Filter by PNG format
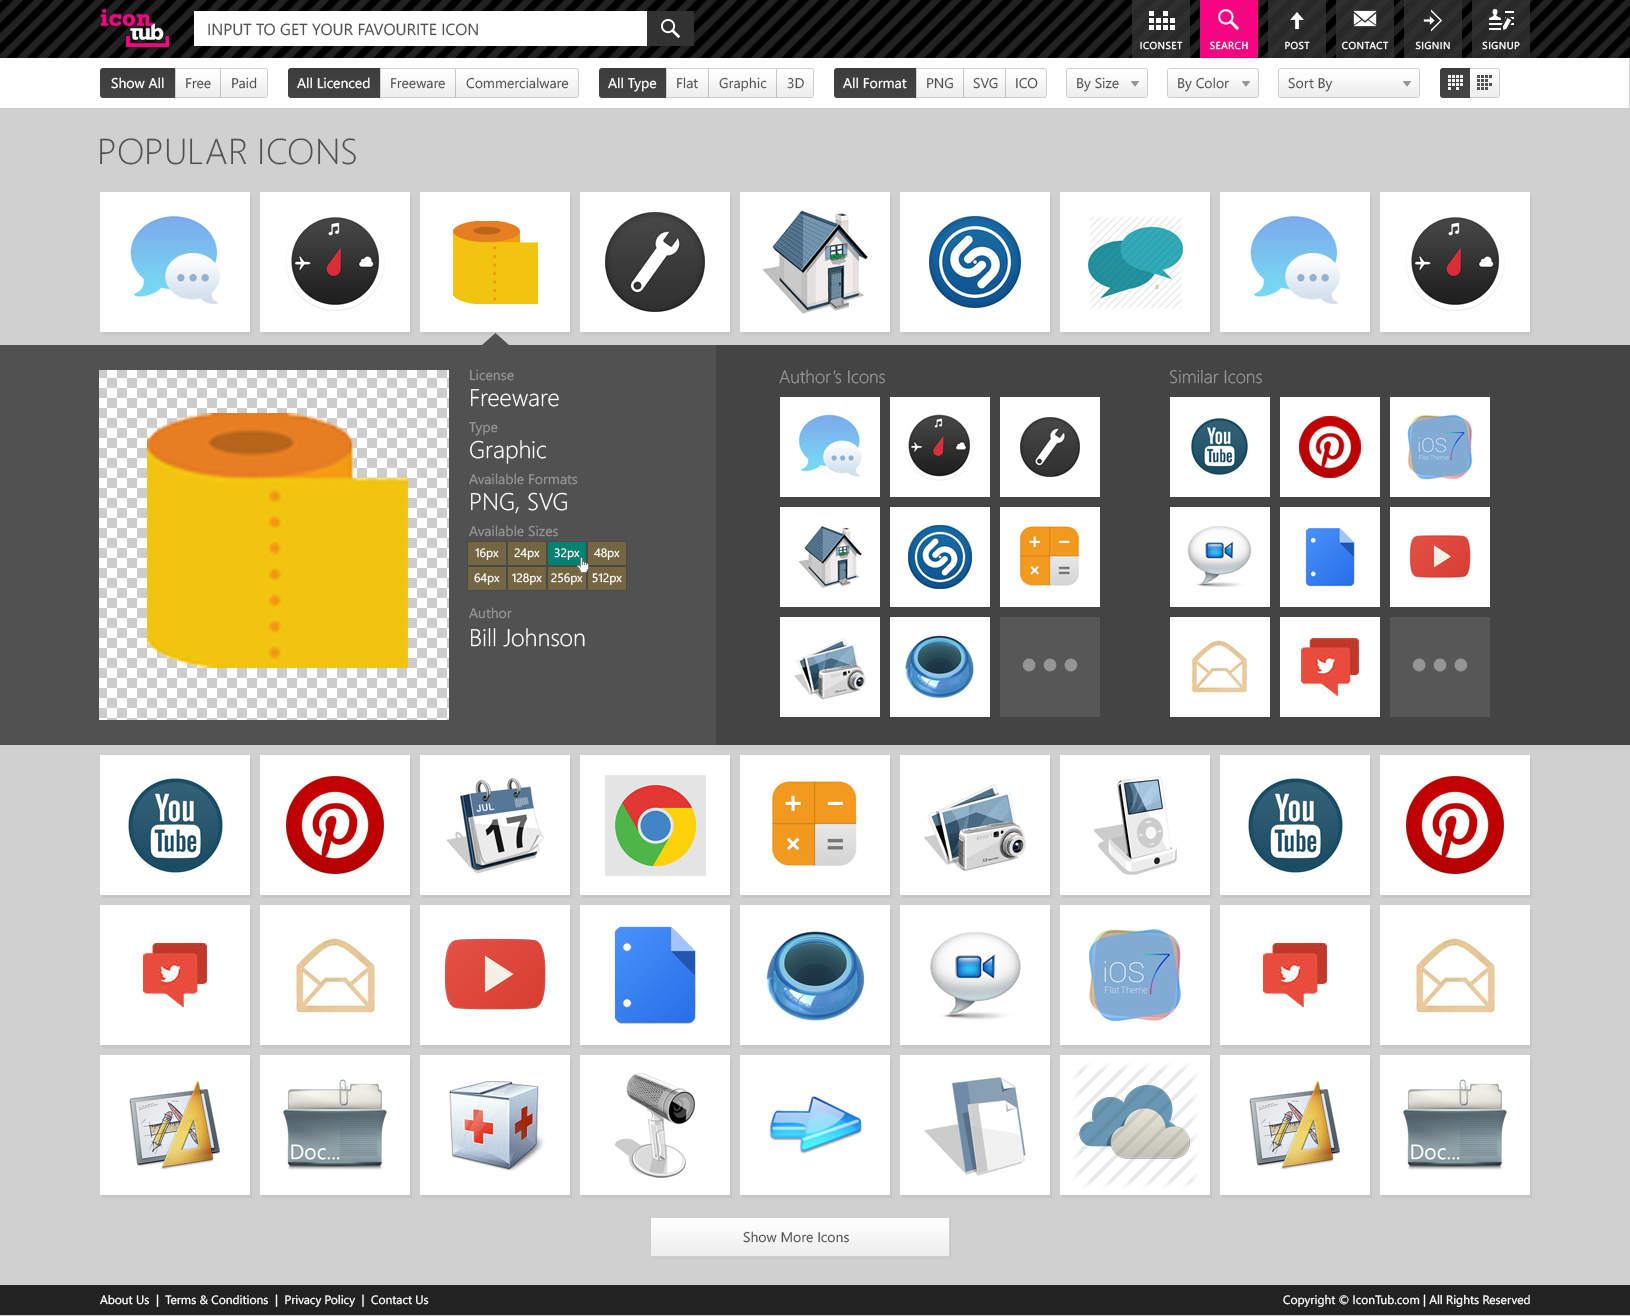The width and height of the screenshot is (1630, 1316). (x=939, y=83)
